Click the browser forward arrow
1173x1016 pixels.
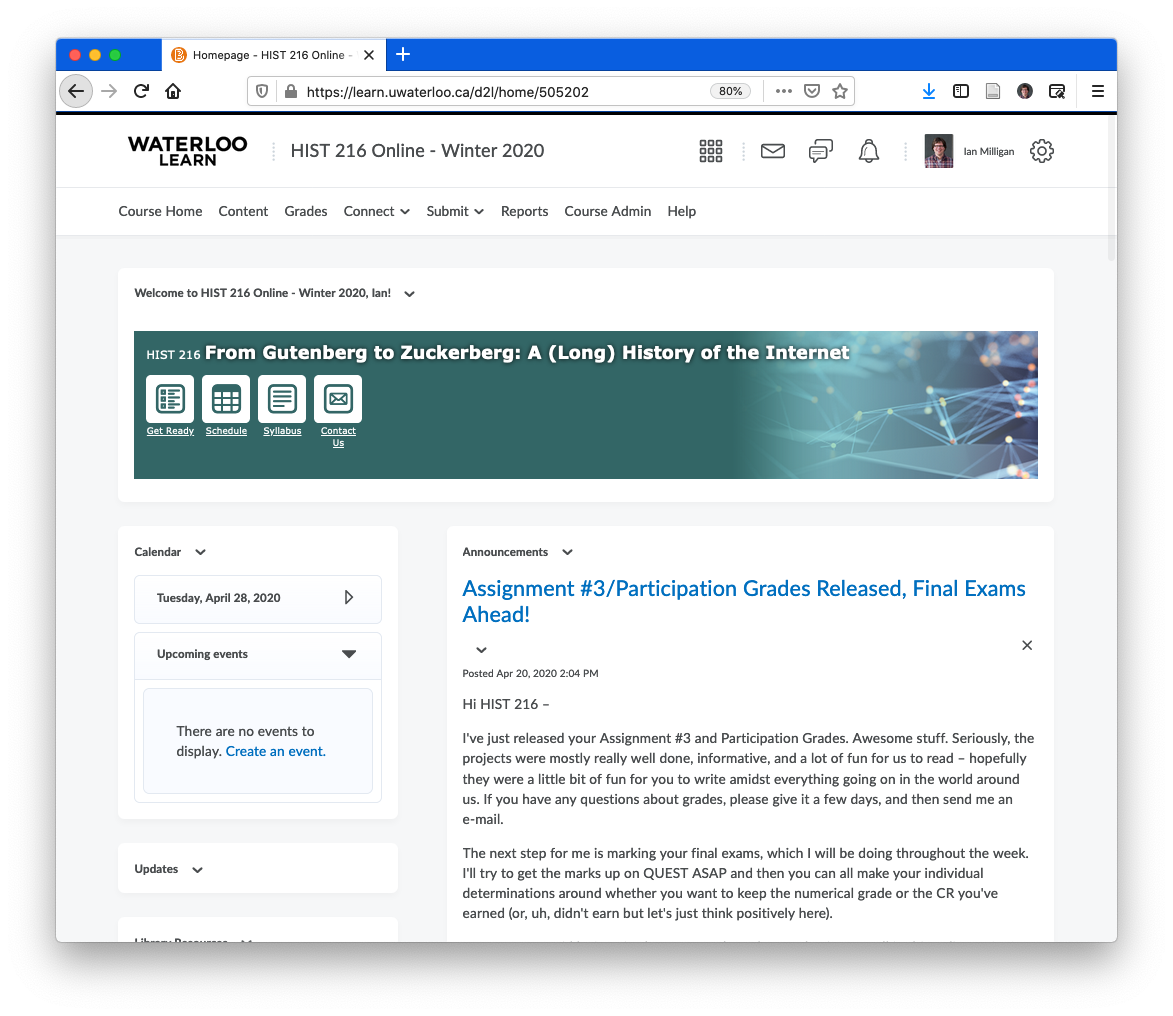click(109, 91)
